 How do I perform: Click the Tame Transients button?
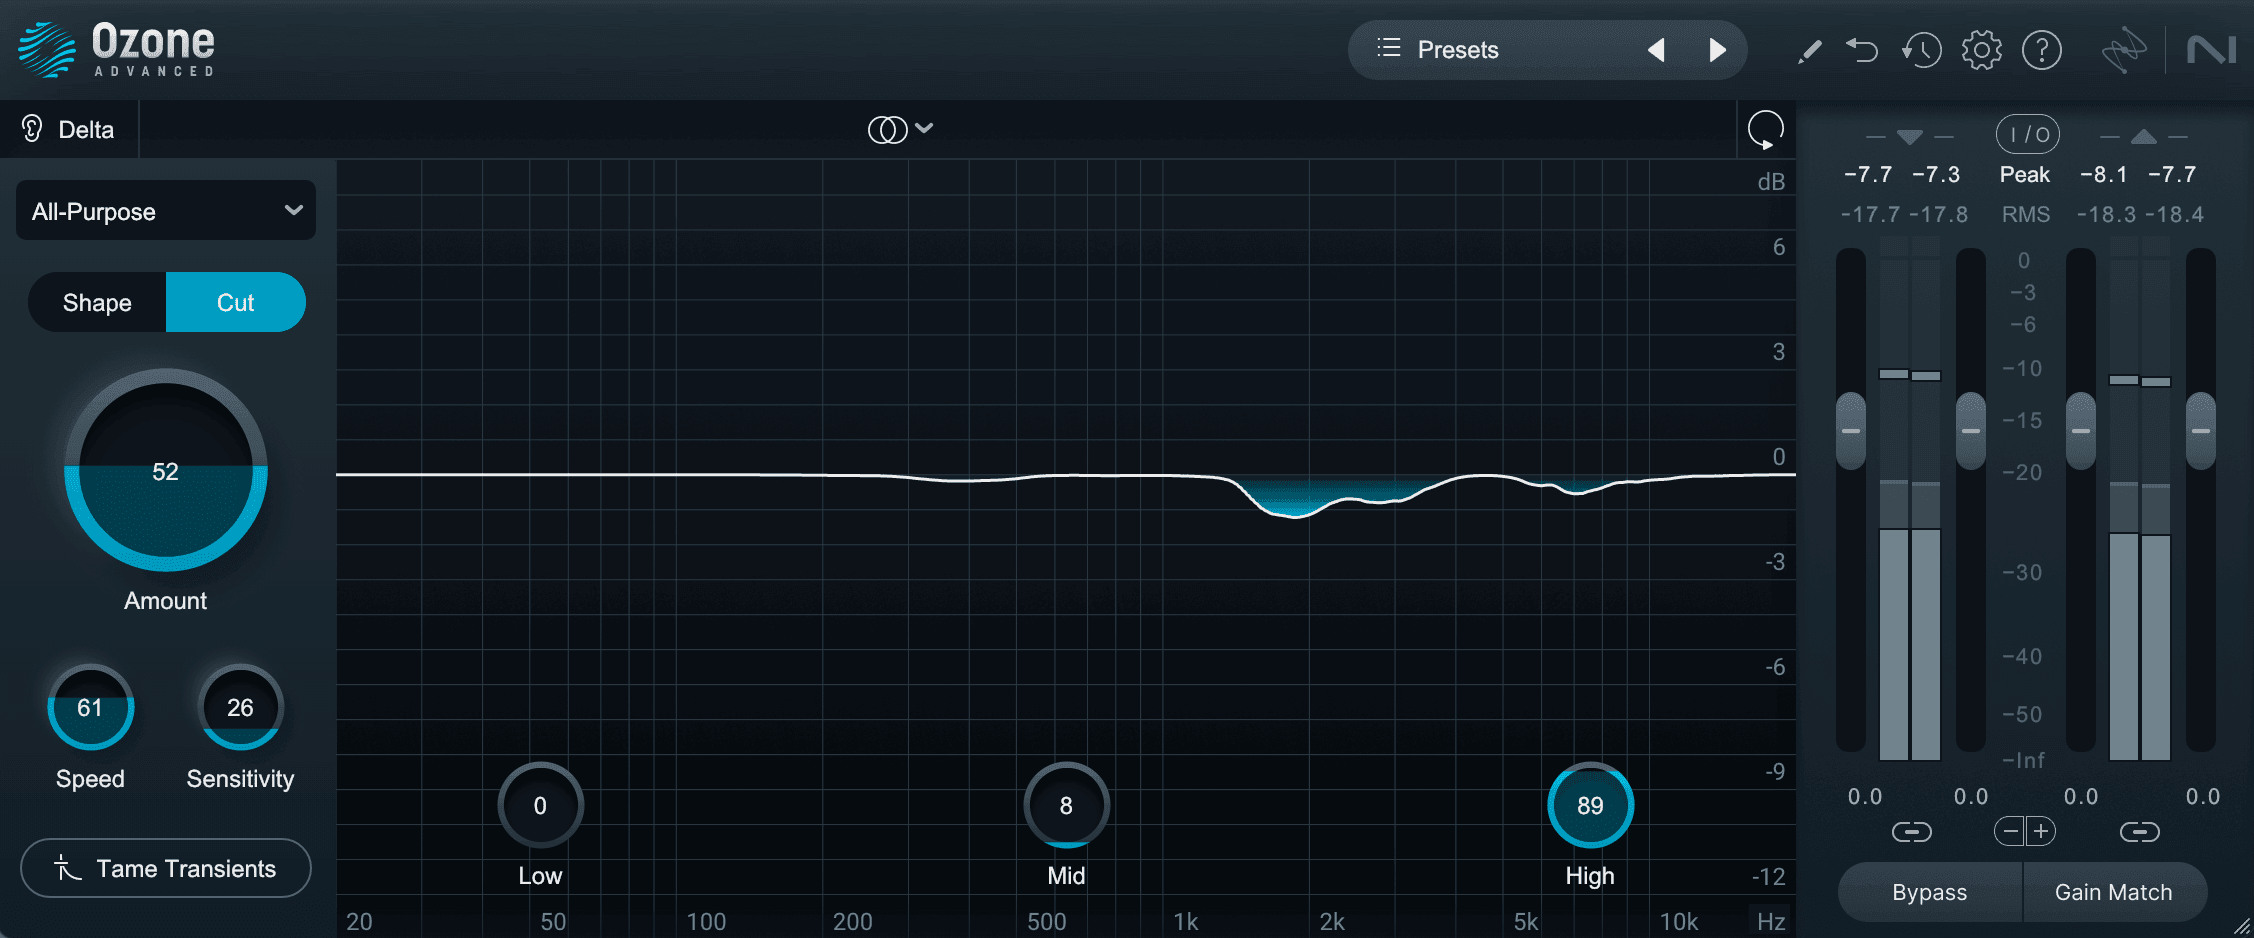click(166, 868)
